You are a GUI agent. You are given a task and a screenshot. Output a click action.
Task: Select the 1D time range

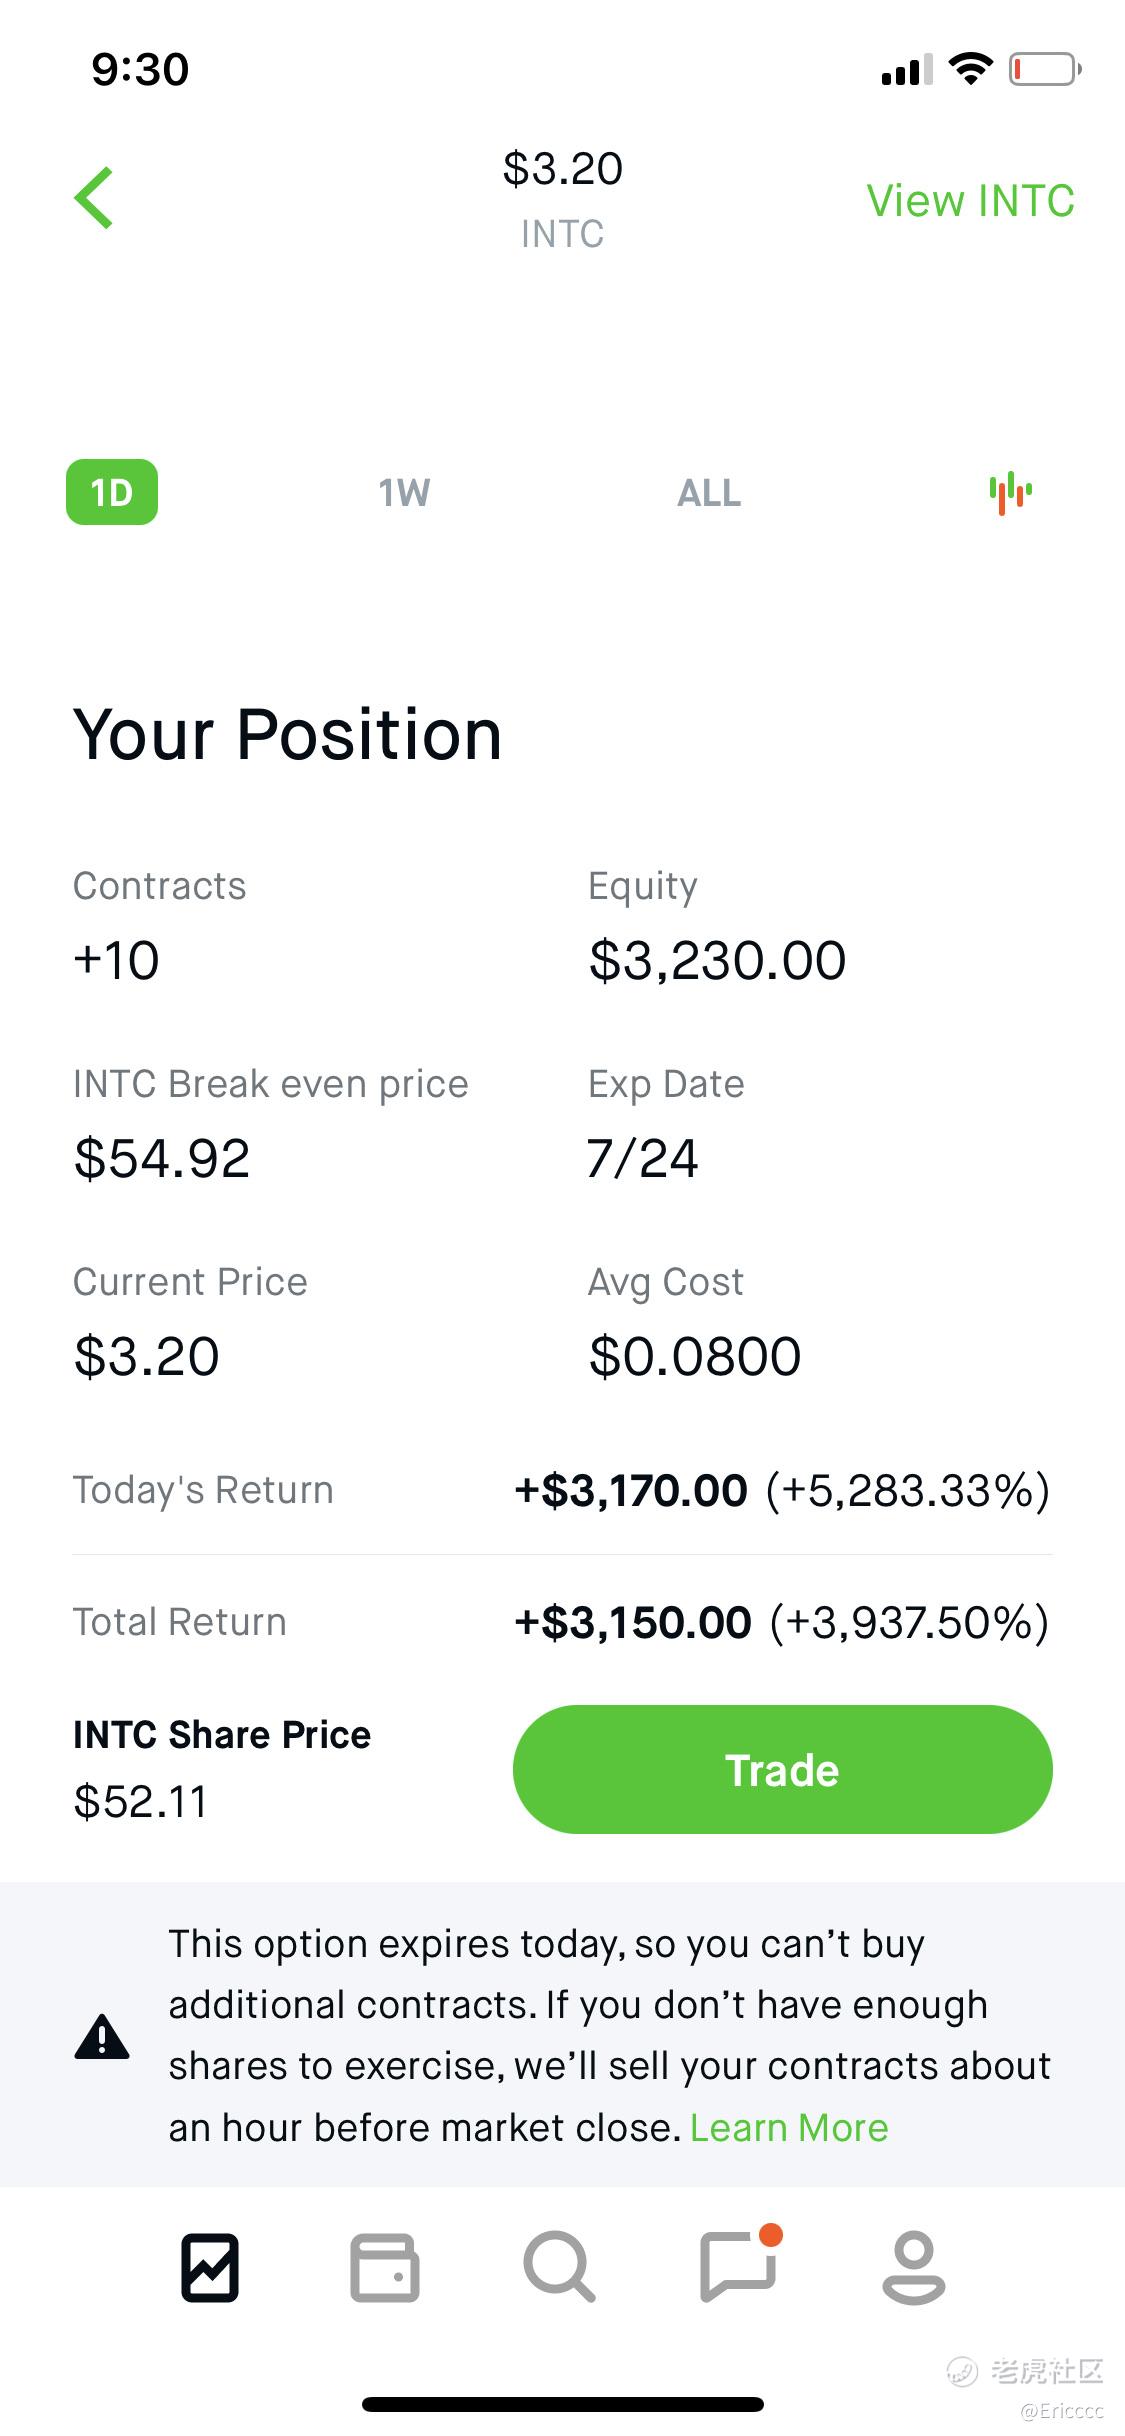tap(112, 492)
